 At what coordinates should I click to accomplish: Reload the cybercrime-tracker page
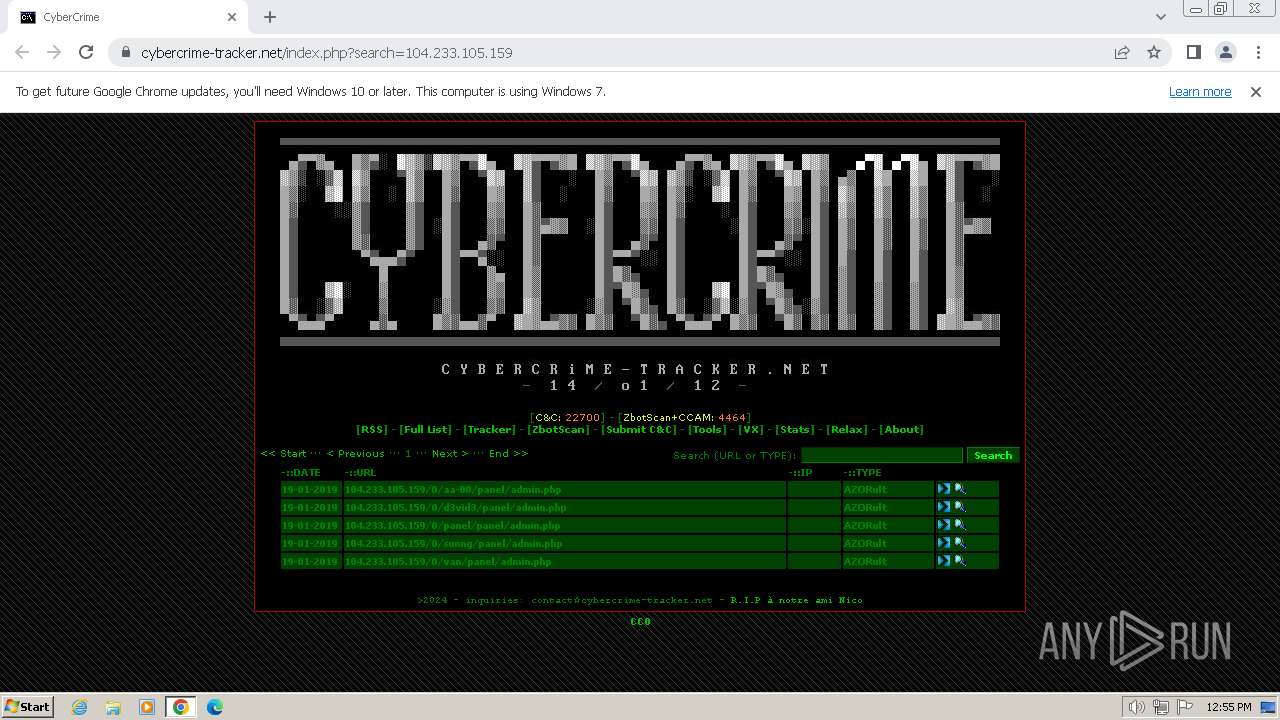(x=86, y=52)
